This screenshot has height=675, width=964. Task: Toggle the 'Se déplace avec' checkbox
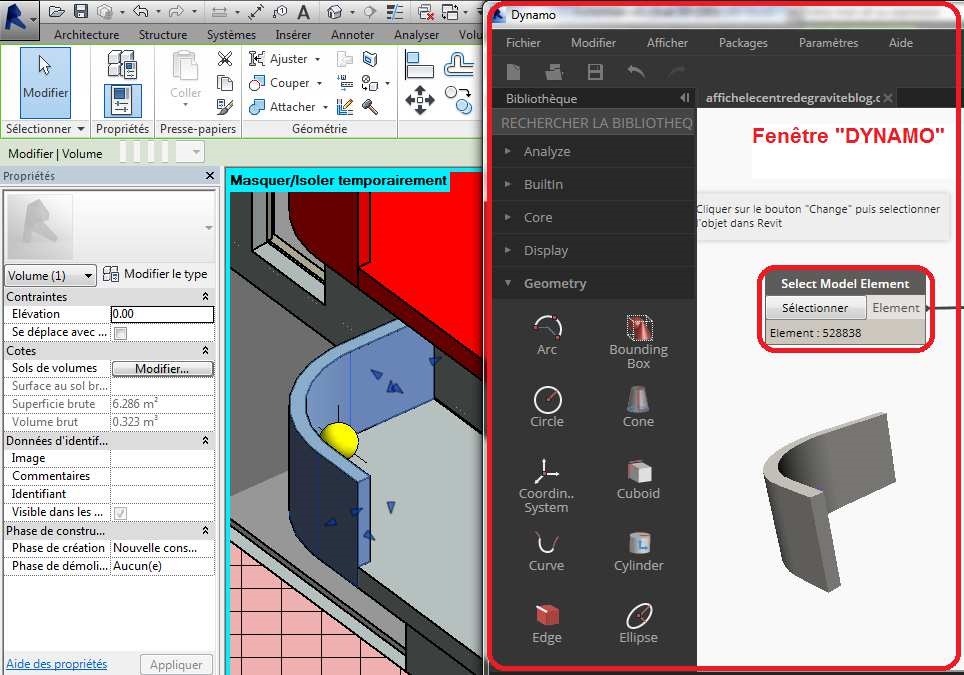(121, 333)
